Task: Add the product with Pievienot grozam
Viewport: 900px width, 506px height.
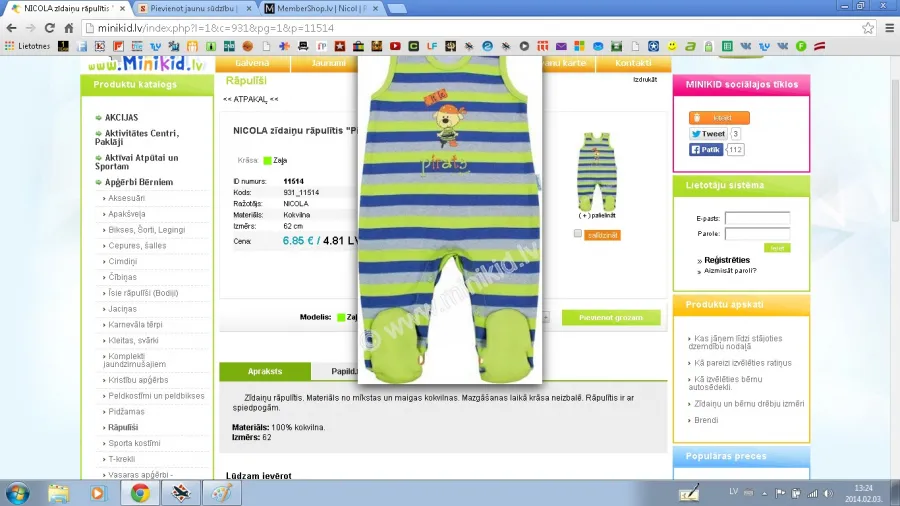Action: 611,317
